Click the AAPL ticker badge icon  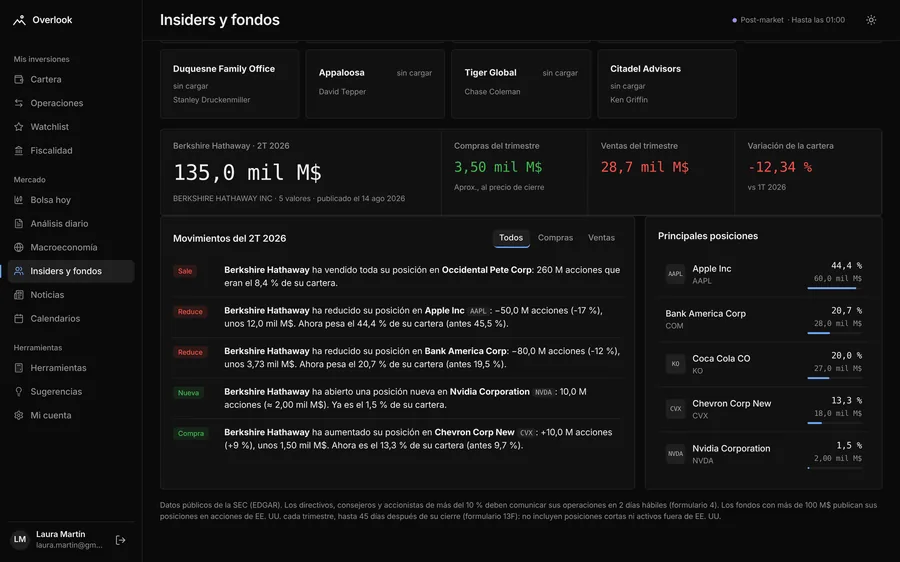coord(675,274)
